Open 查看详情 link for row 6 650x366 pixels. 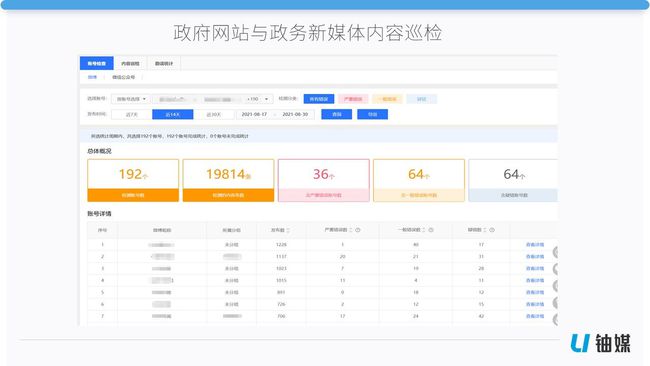point(535,304)
